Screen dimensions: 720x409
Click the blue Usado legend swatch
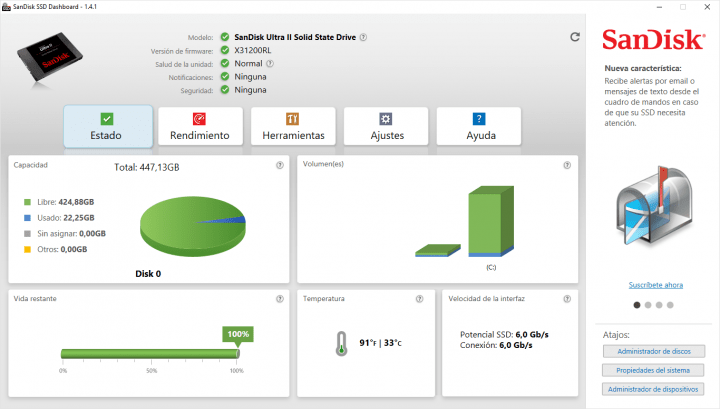point(27,218)
